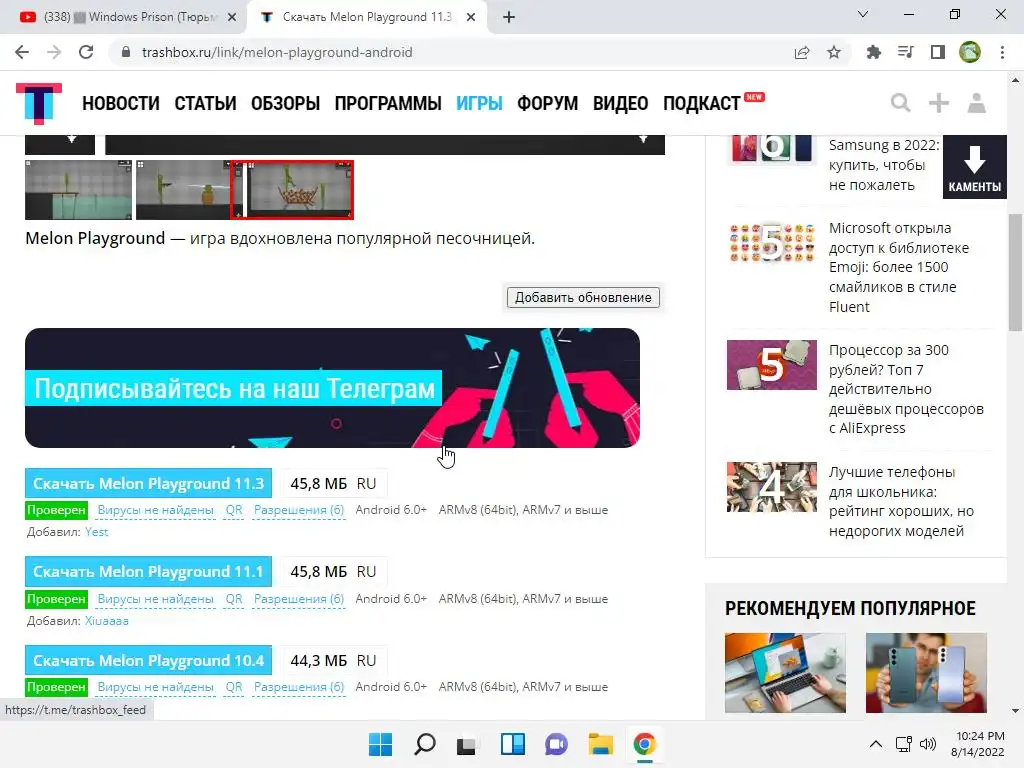Open the Windows Start menu
The height and width of the screenshot is (768, 1024).
(381, 744)
